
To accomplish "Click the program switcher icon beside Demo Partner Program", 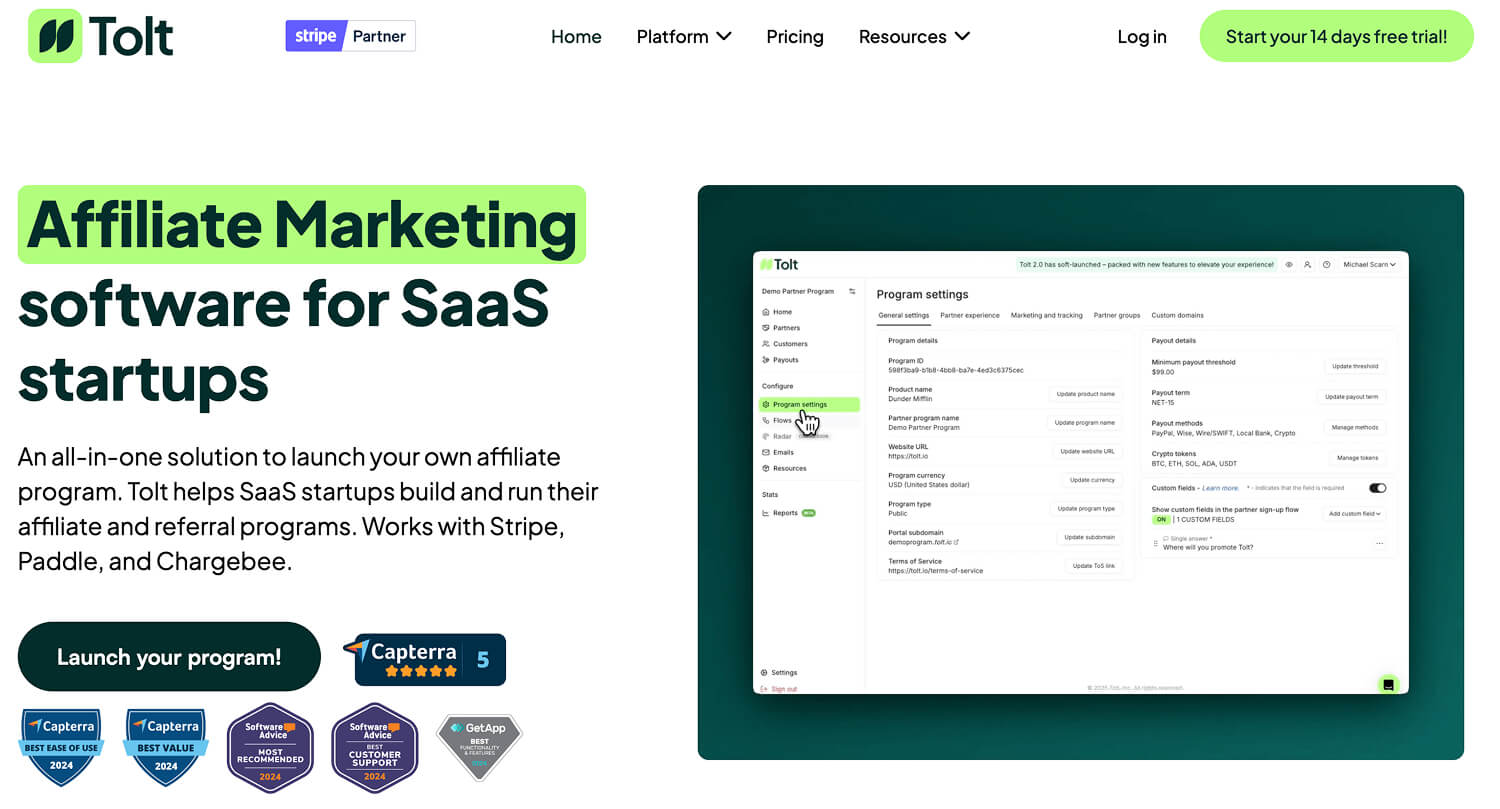I will 852,291.
